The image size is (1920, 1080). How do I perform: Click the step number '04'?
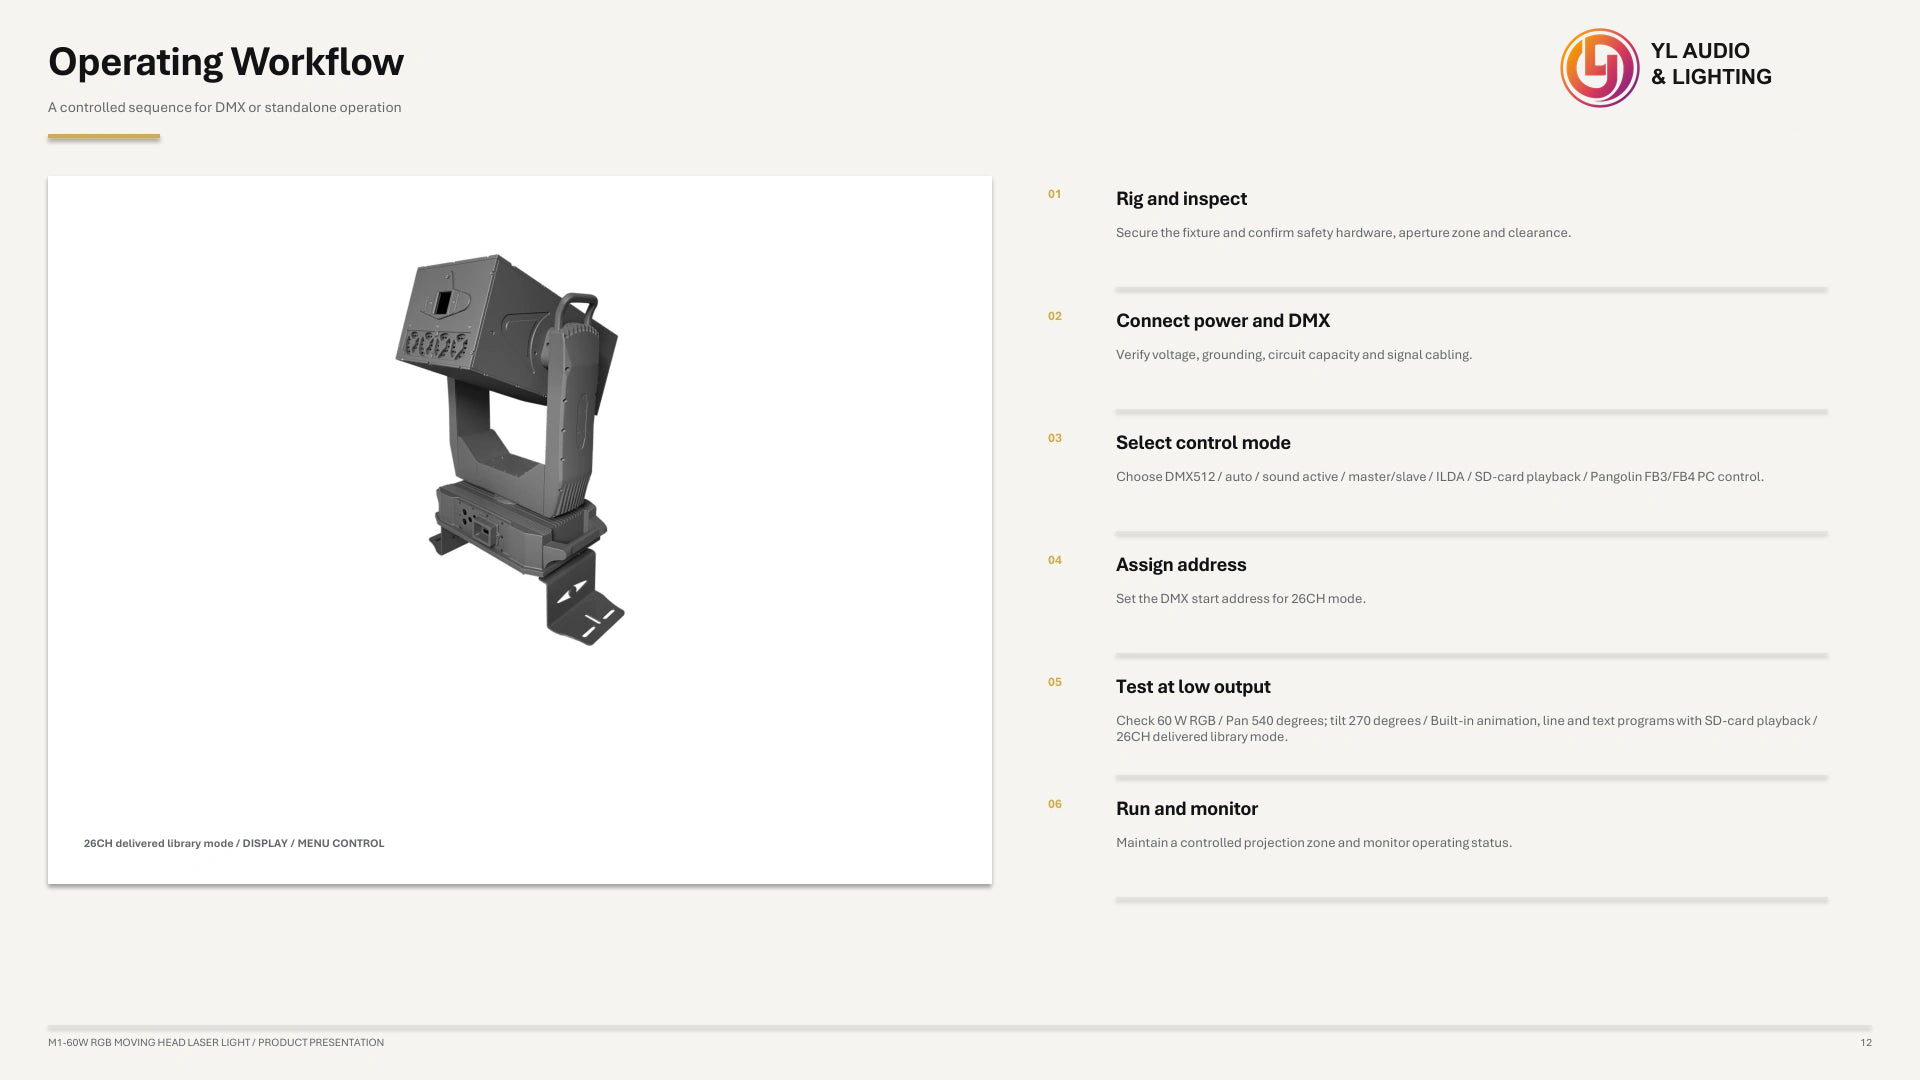coord(1054,560)
